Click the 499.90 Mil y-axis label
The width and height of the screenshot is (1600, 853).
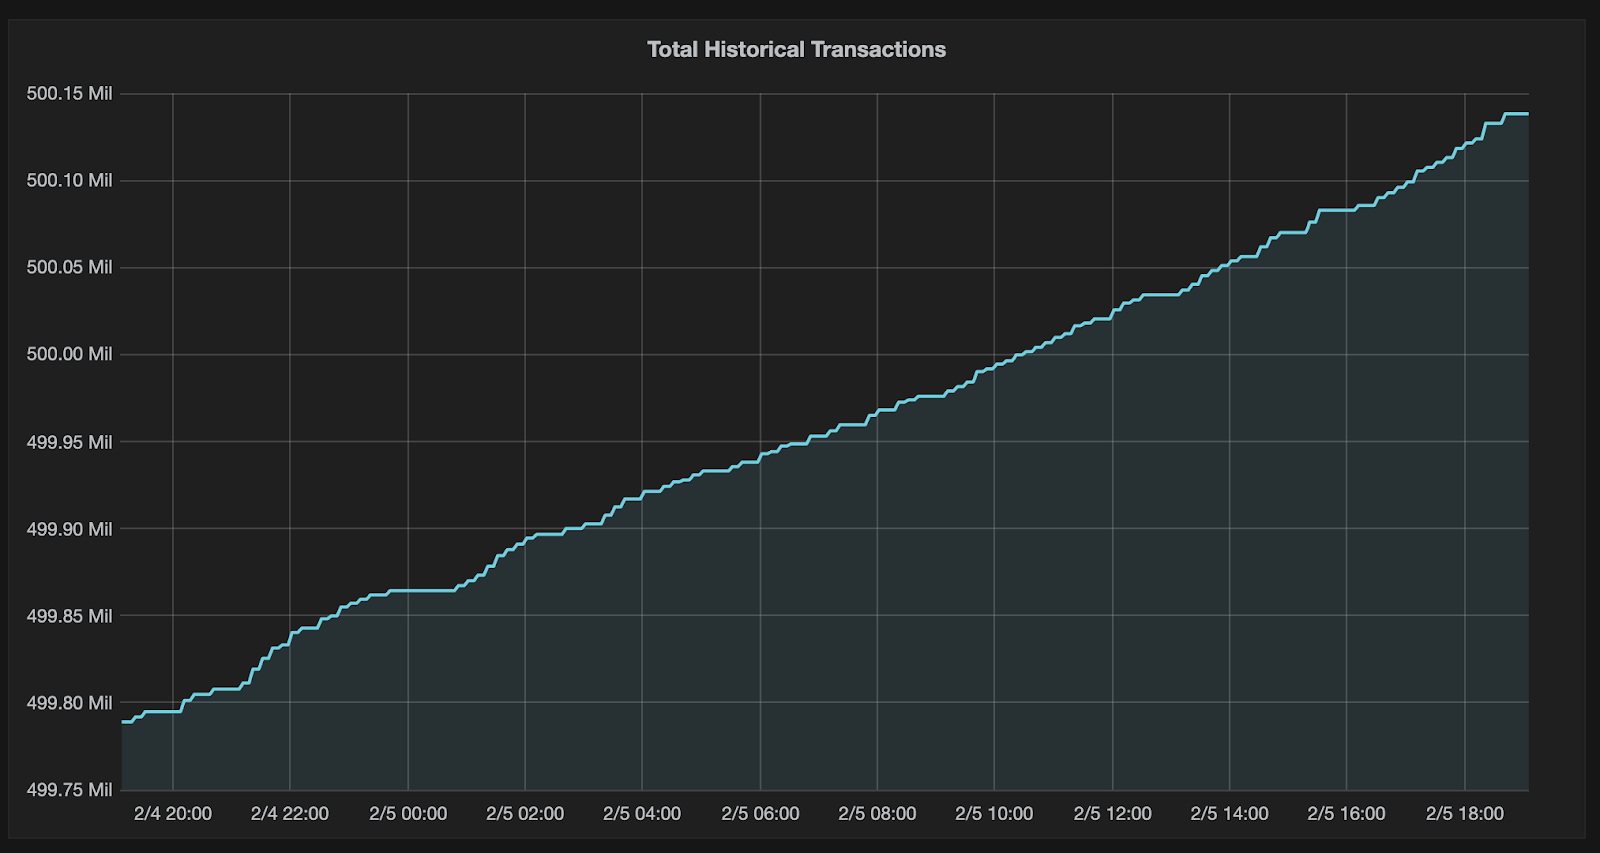pyautogui.click(x=69, y=528)
